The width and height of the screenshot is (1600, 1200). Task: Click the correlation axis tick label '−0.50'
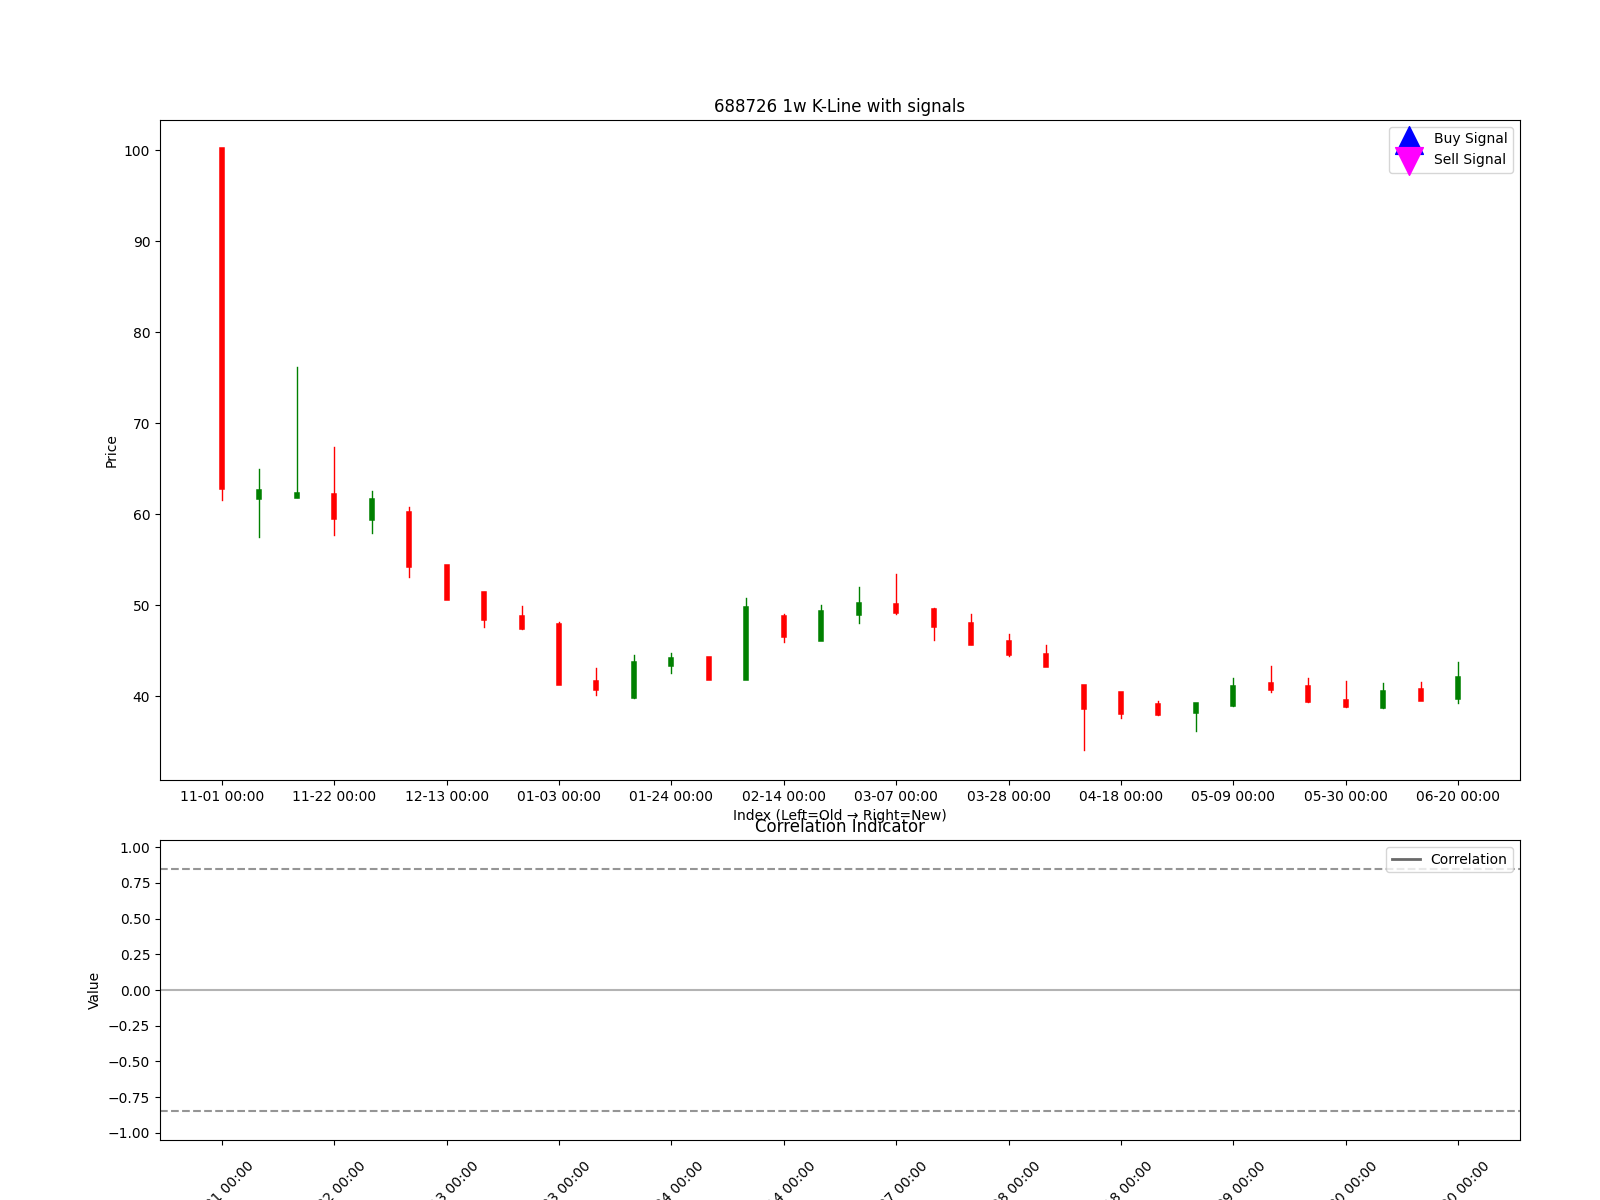tap(129, 1062)
